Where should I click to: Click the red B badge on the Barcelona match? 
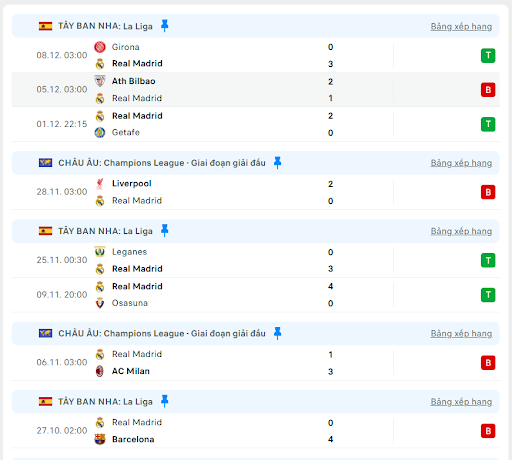coord(488,431)
